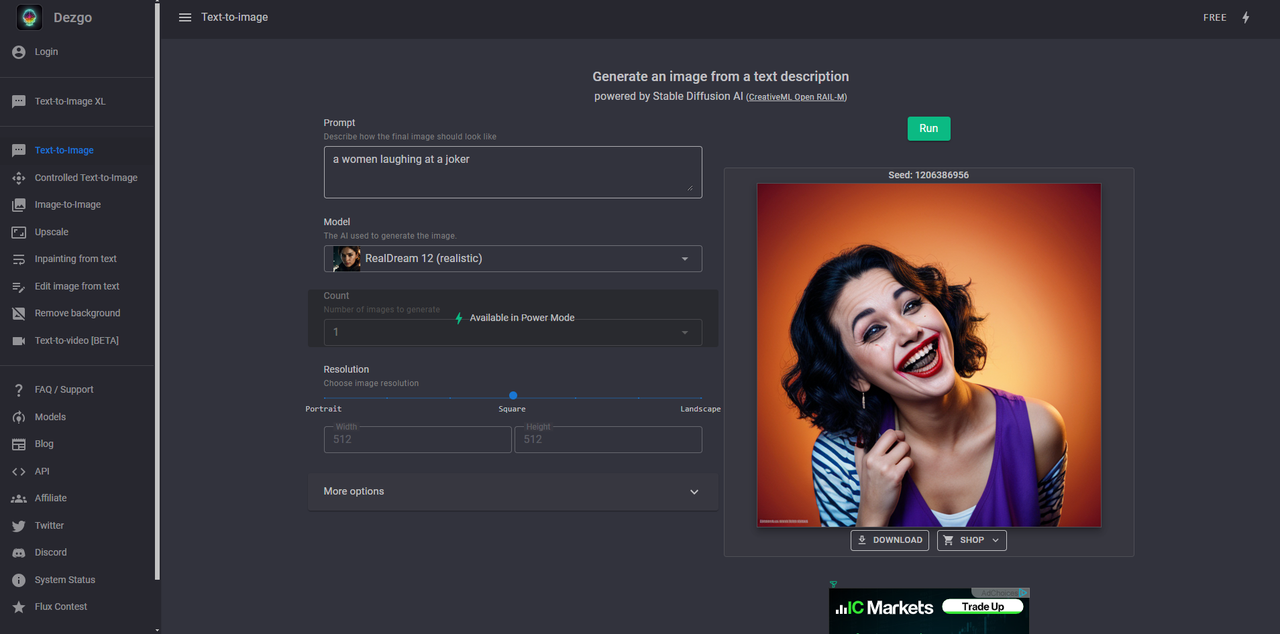
Task: Open the Twitter bird icon
Action: (x=18, y=526)
